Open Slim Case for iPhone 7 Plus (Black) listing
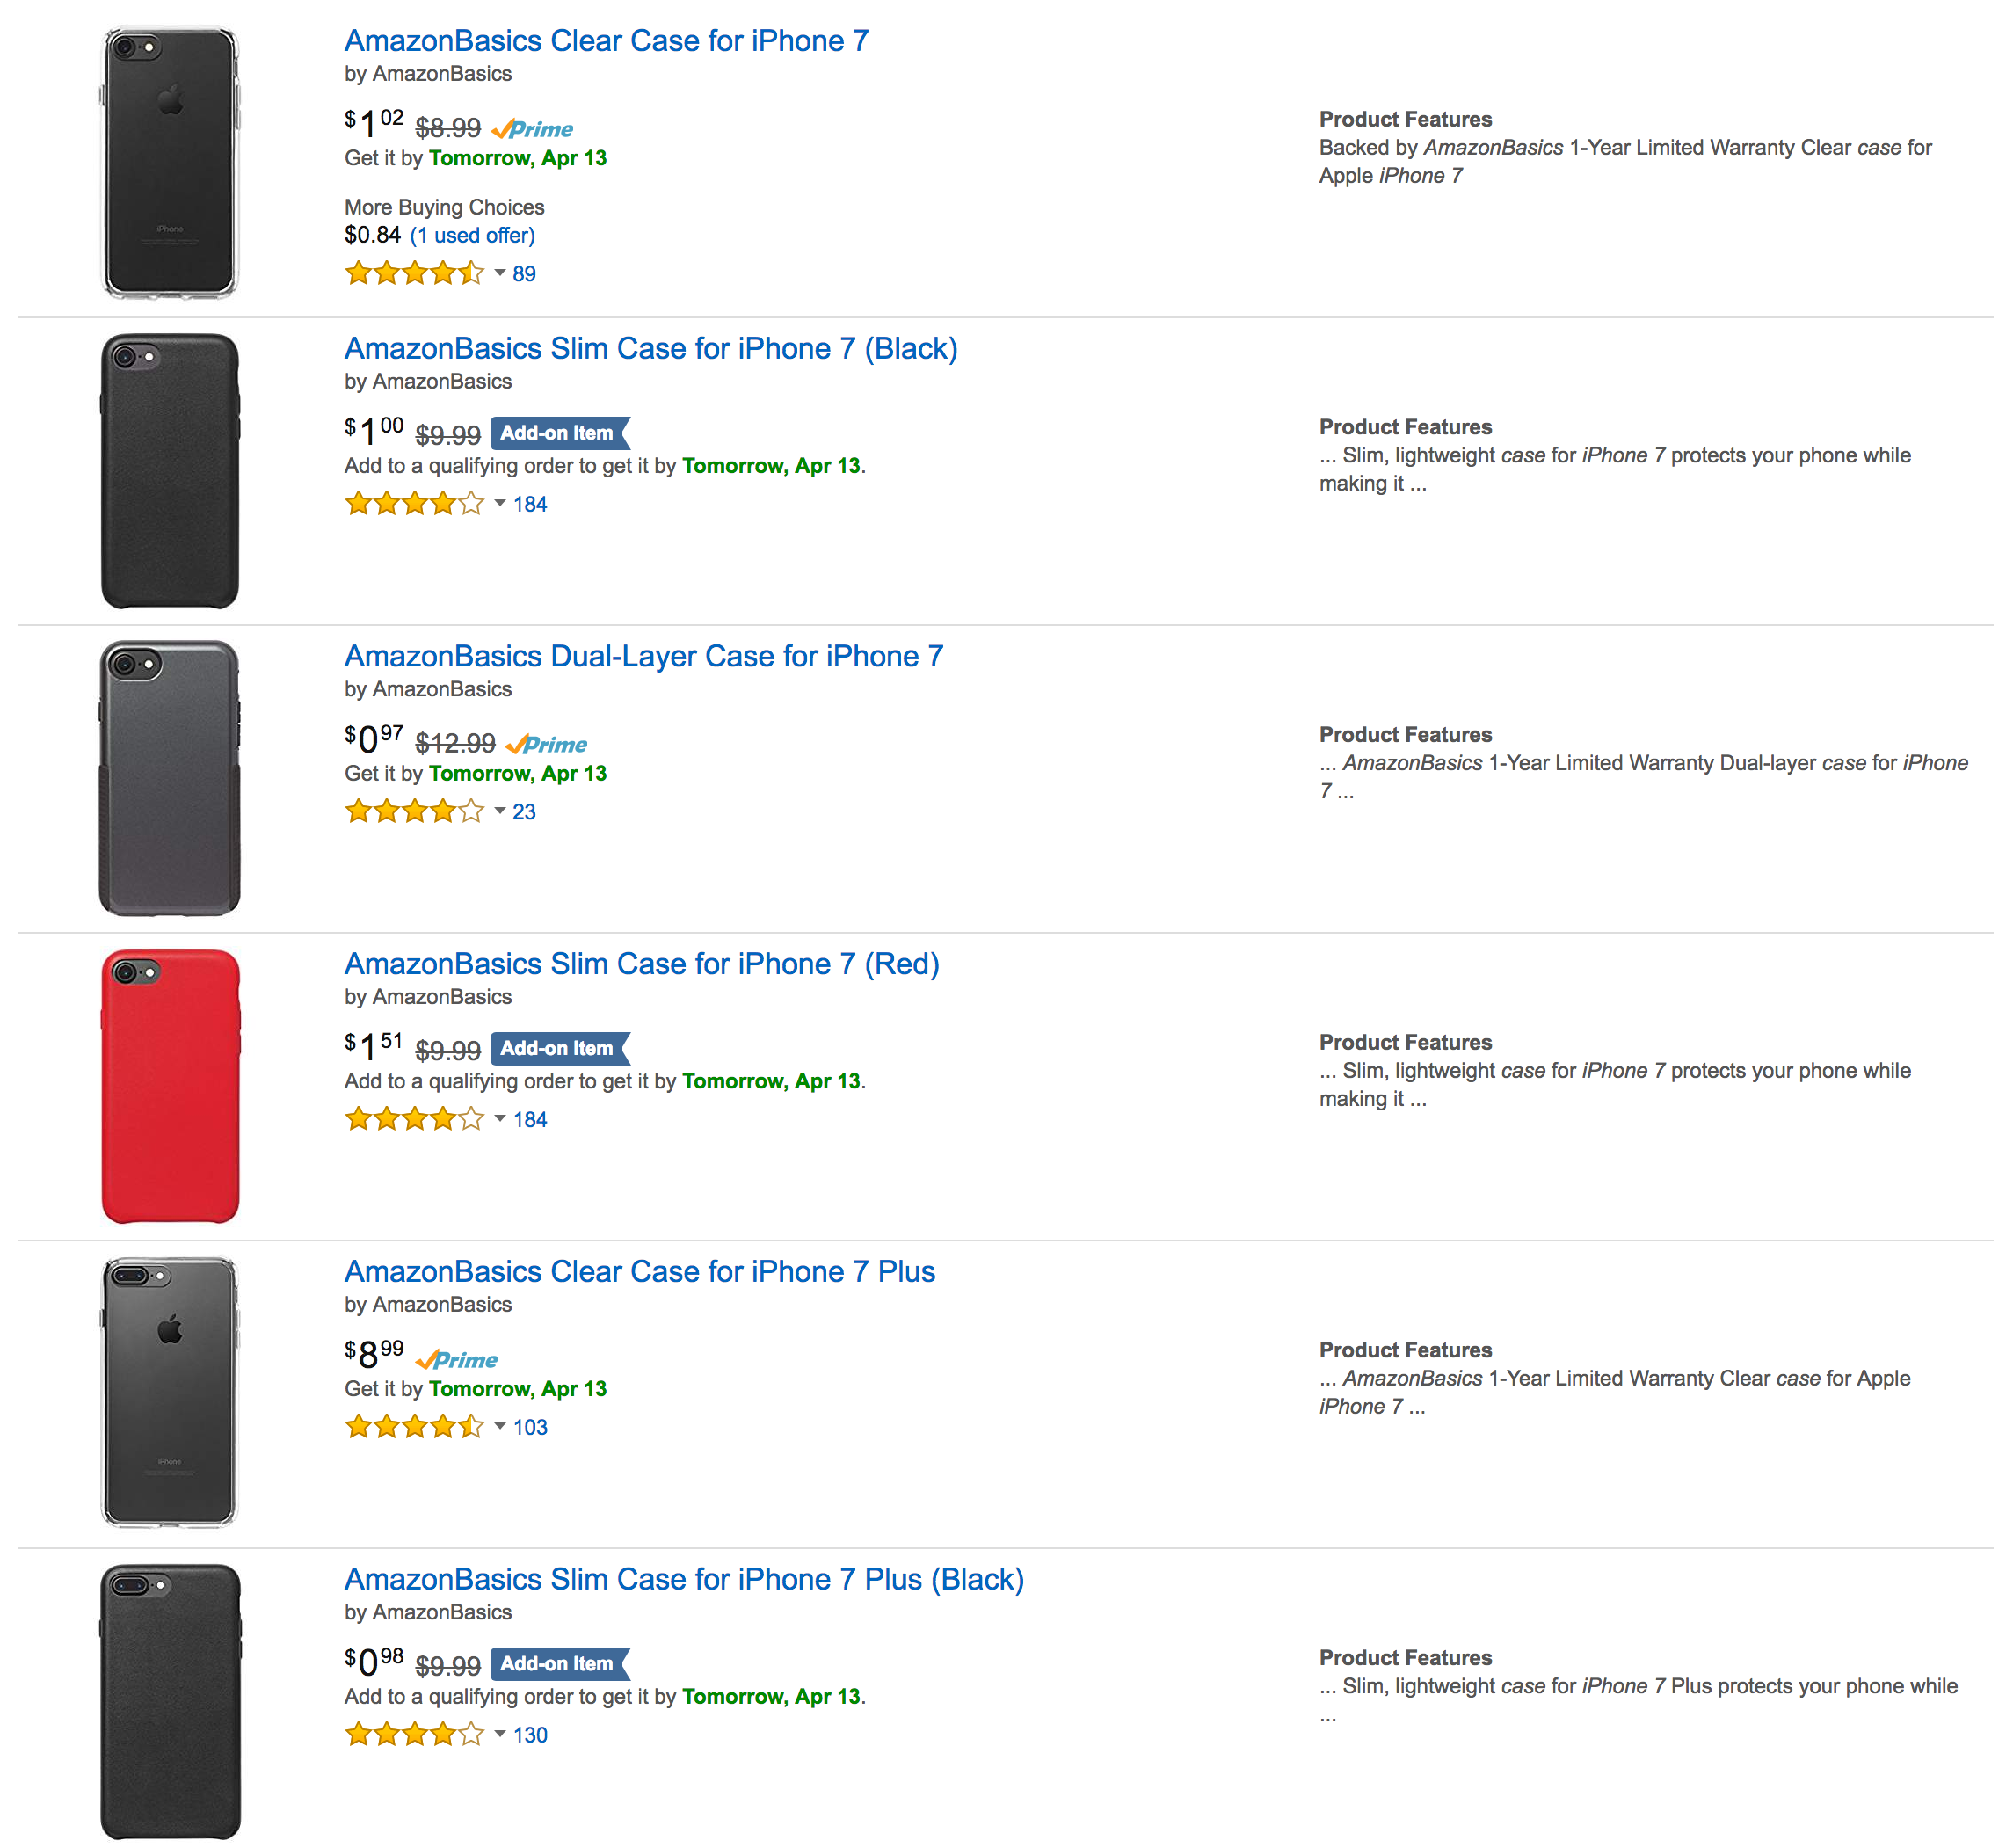 [x=684, y=1579]
